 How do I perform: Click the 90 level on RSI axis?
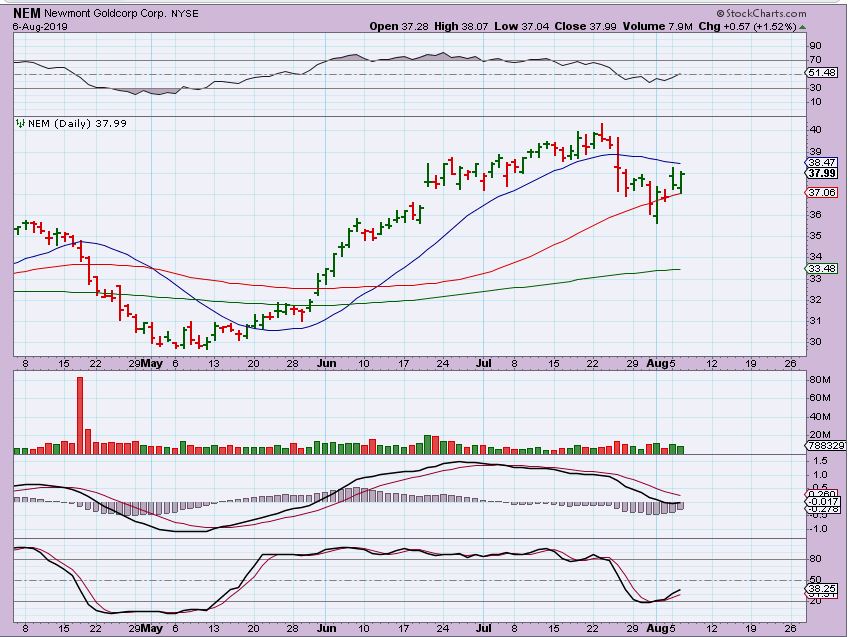[815, 46]
